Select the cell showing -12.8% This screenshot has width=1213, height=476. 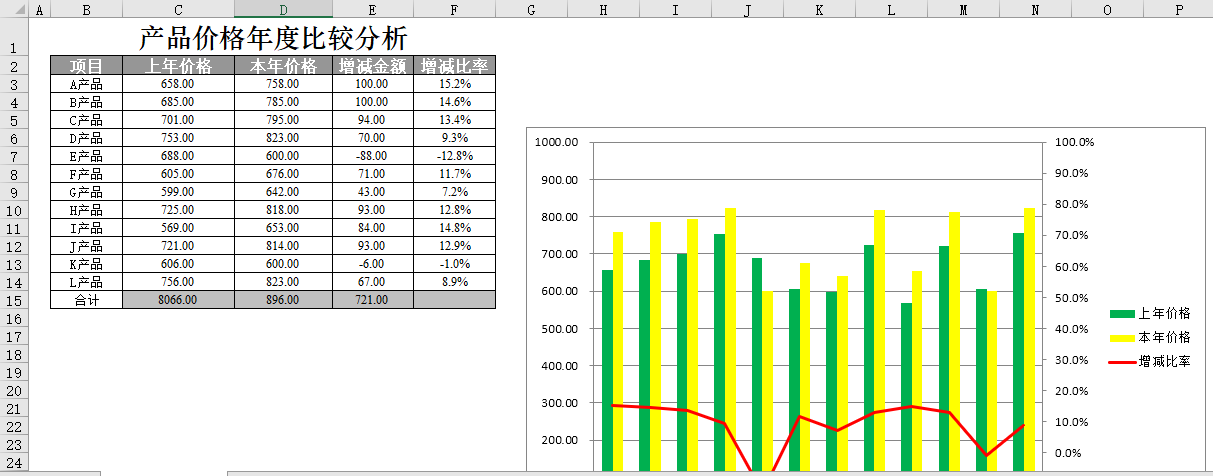(454, 156)
